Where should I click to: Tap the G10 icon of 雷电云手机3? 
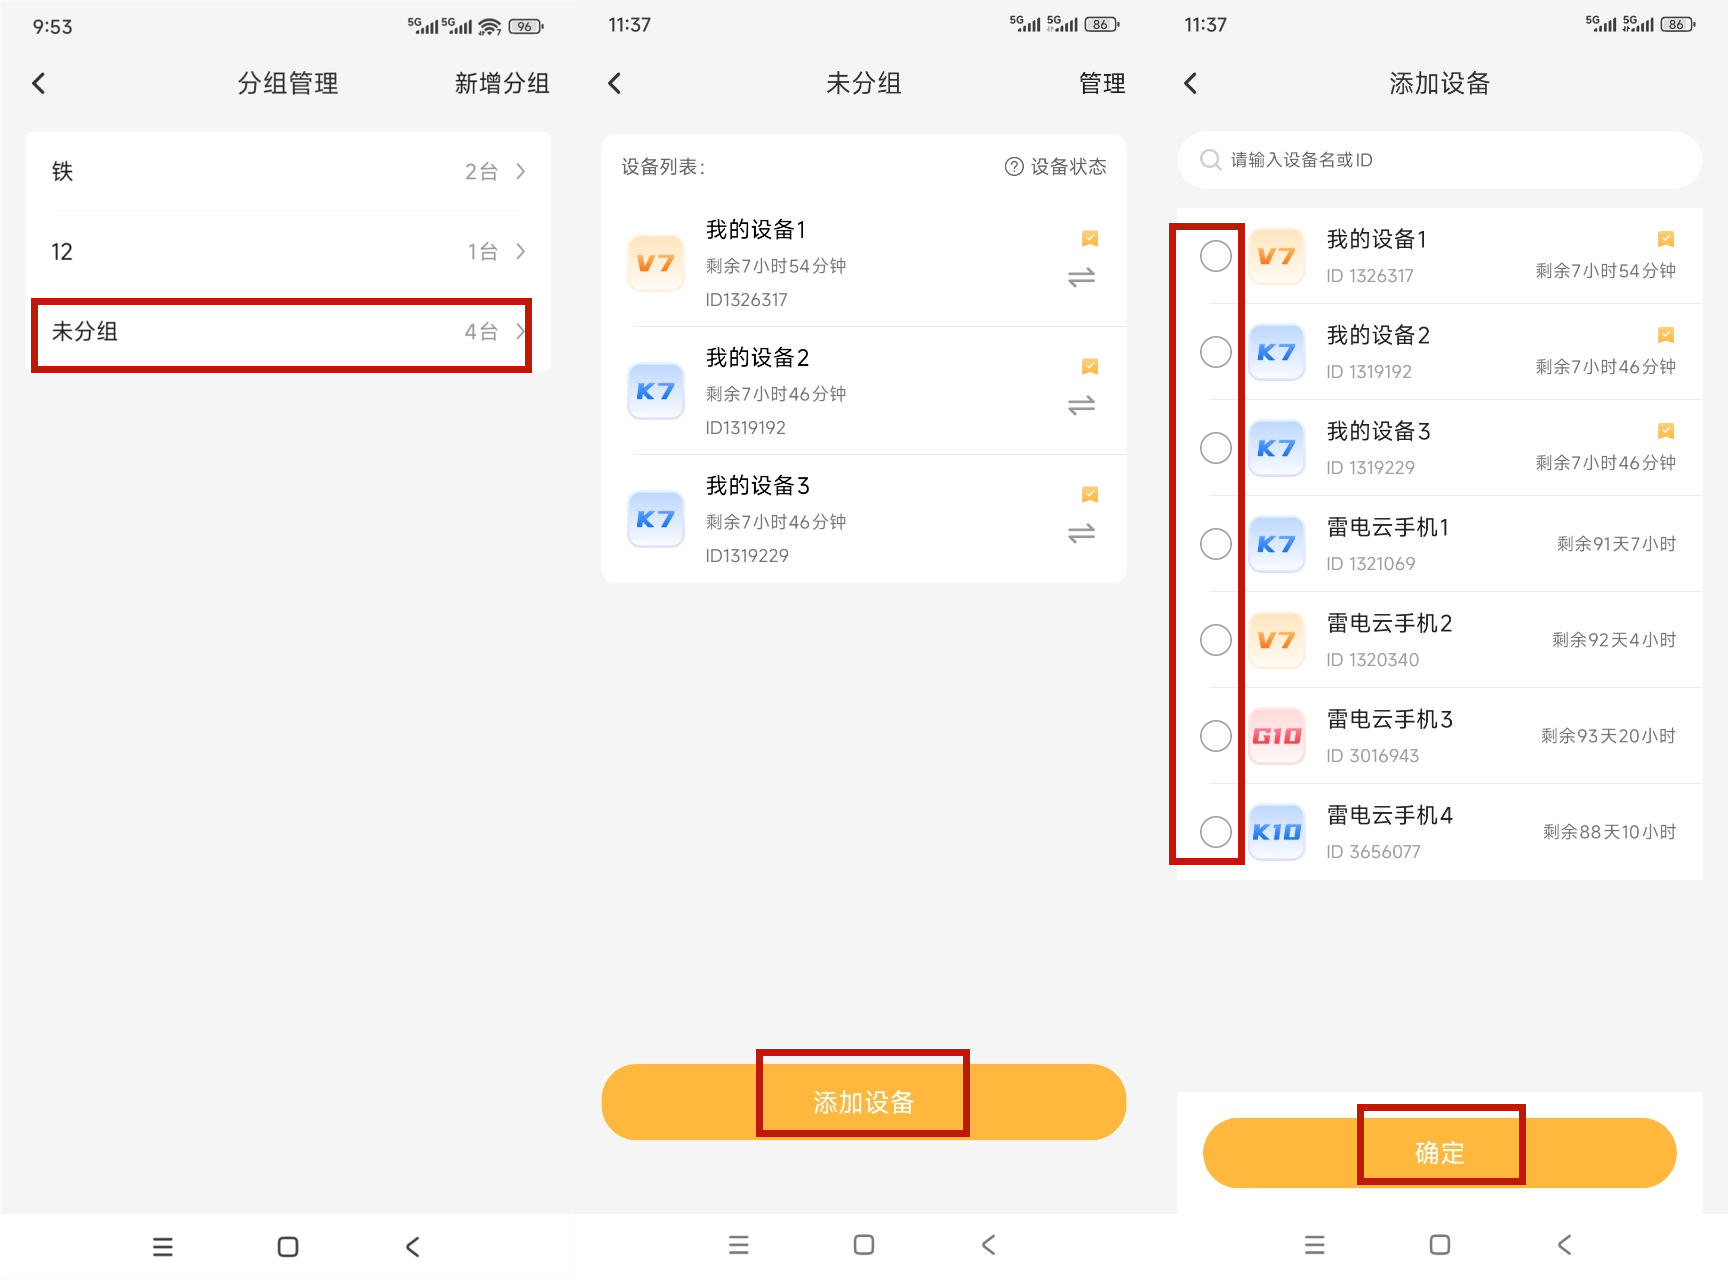tap(1277, 736)
